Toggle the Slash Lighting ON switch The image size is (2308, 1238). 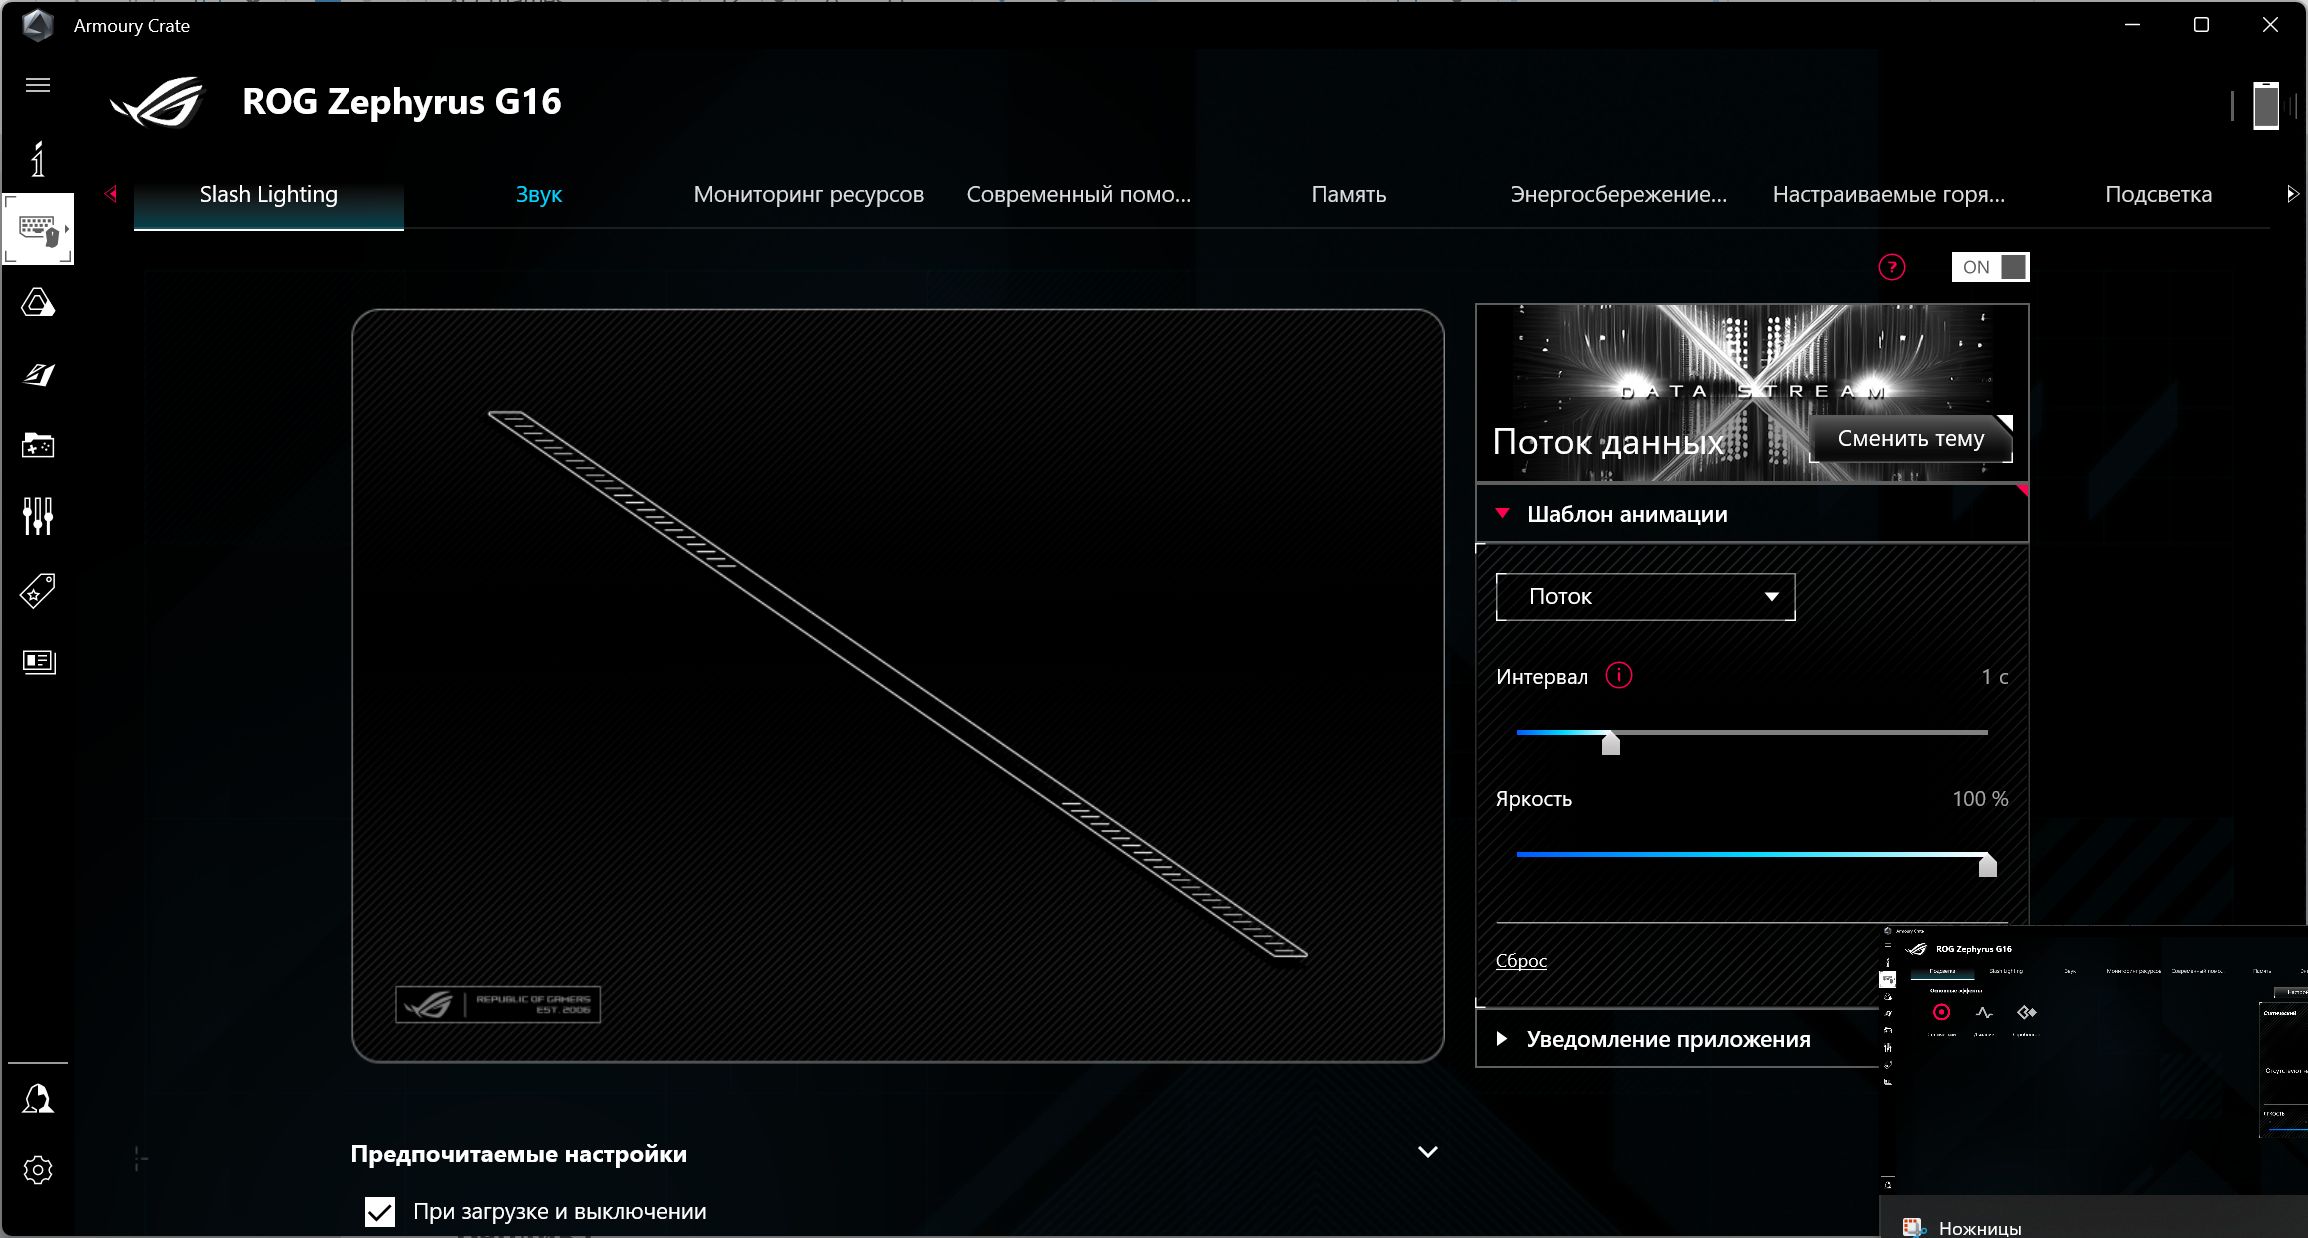point(1990,267)
